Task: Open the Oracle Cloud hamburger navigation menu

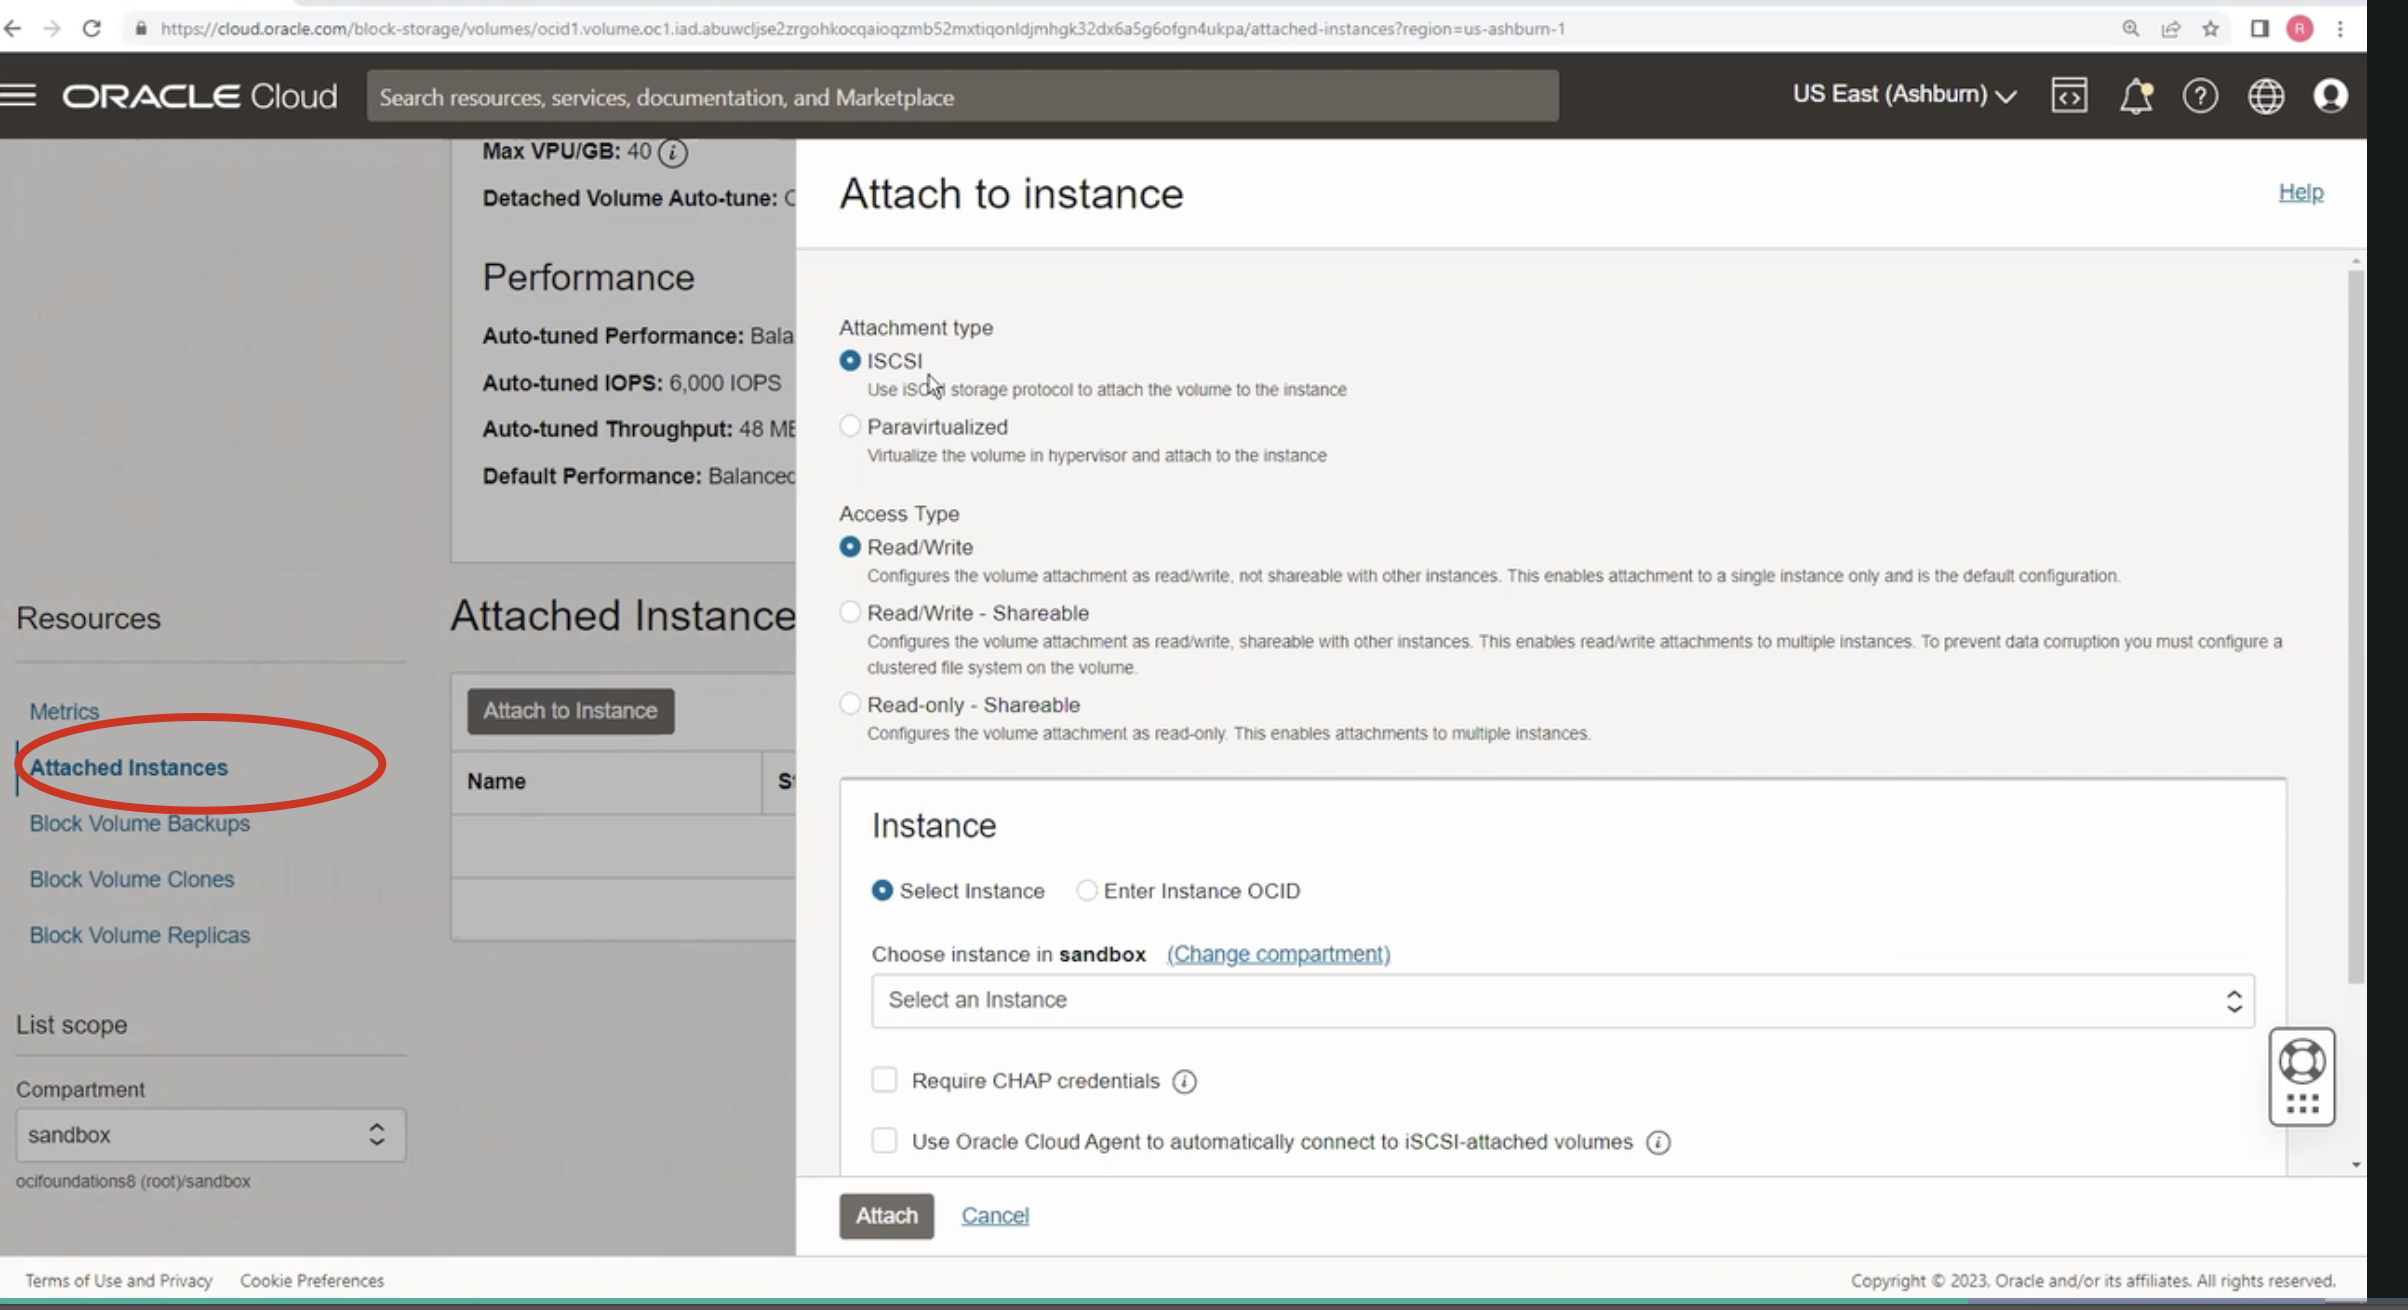Action: [18, 96]
